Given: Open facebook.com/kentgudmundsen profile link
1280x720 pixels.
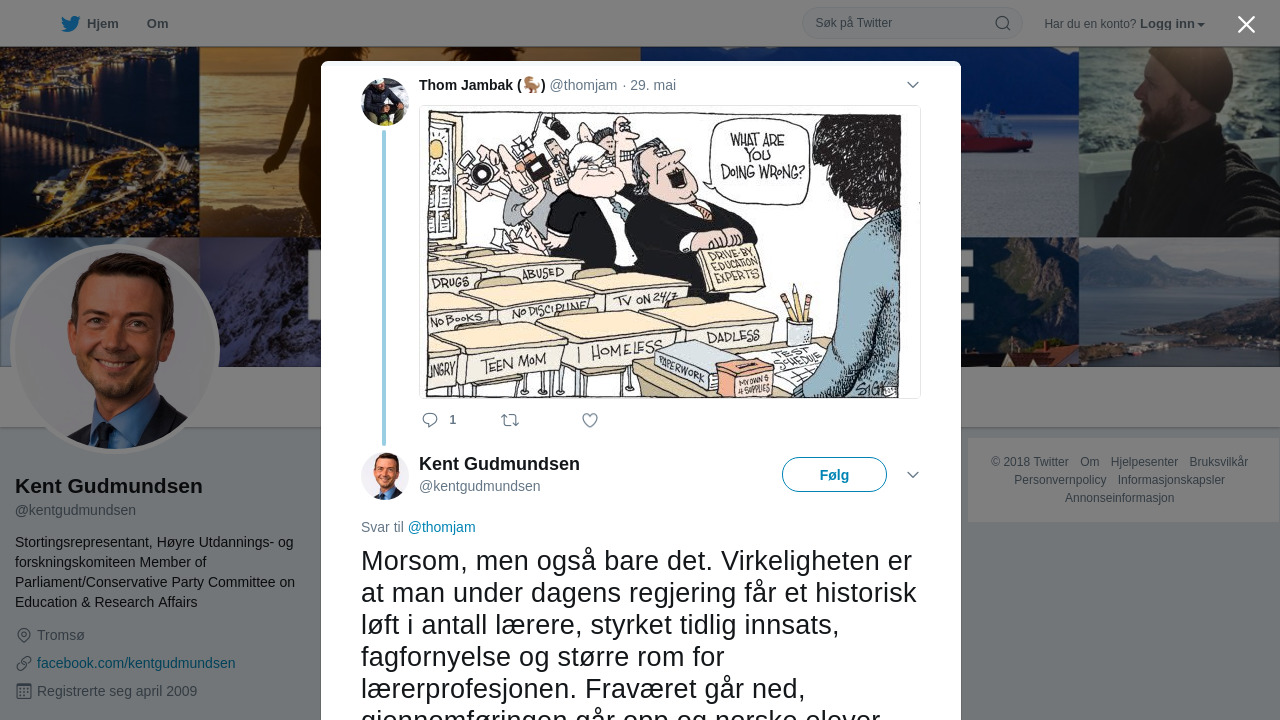Looking at the screenshot, I should pos(136,663).
